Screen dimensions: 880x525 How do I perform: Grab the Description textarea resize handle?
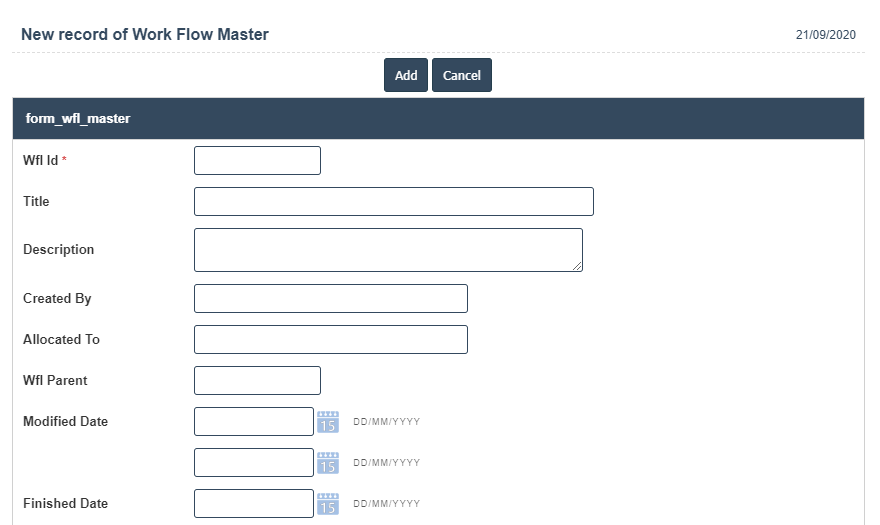tap(577, 266)
